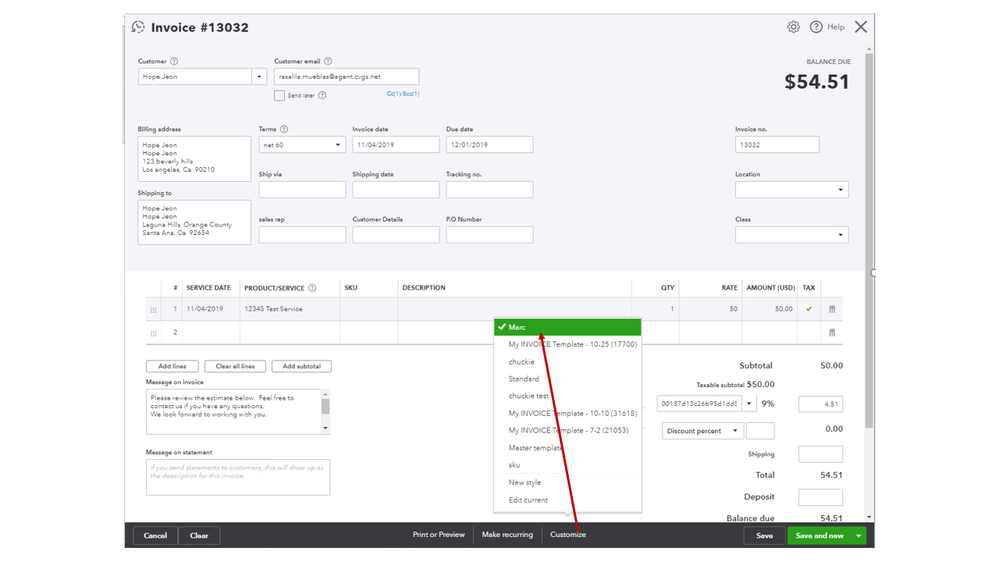Expand the Save and new arrow menu
The image size is (999, 562).
pos(859,536)
